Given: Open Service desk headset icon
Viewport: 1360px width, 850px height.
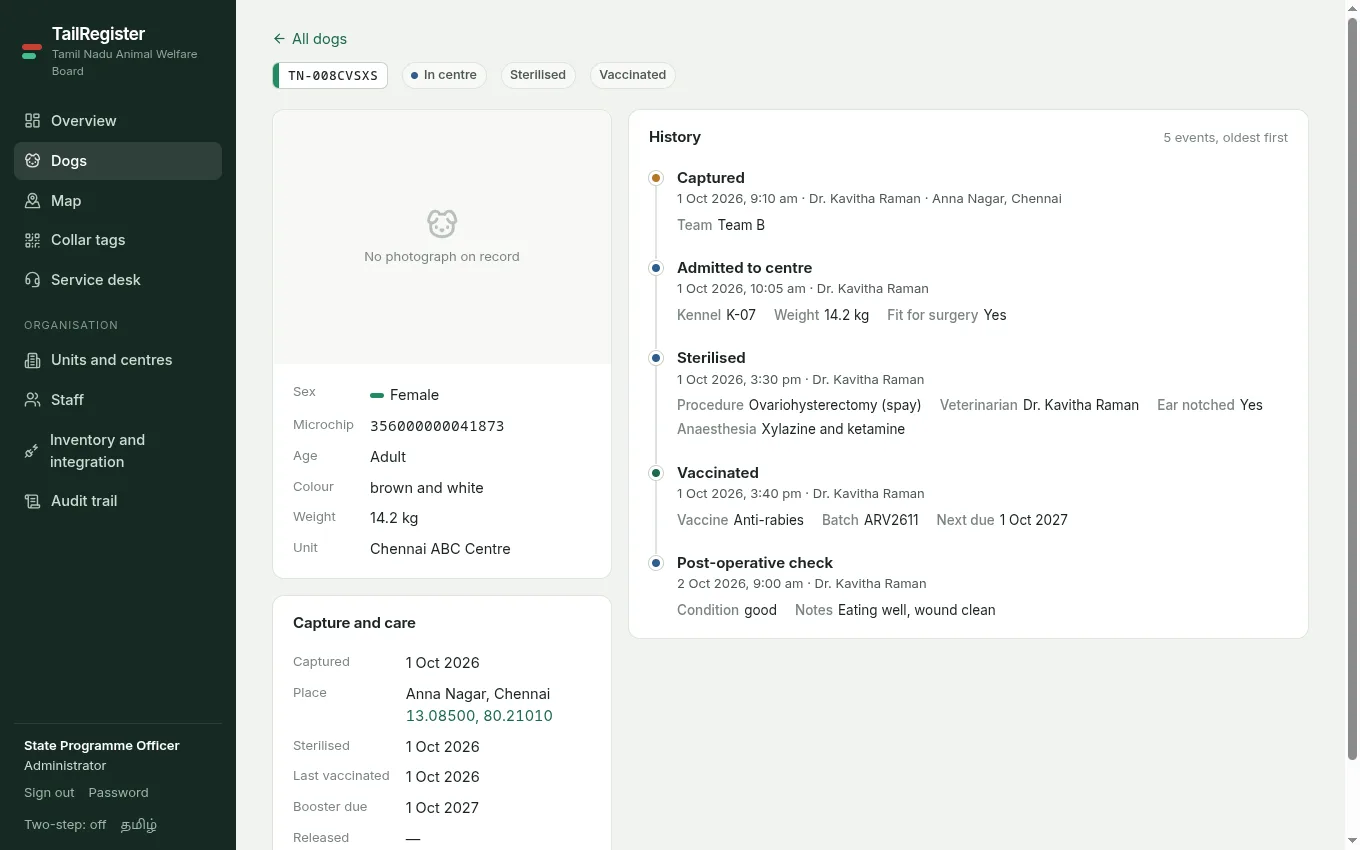Looking at the screenshot, I should 32,280.
